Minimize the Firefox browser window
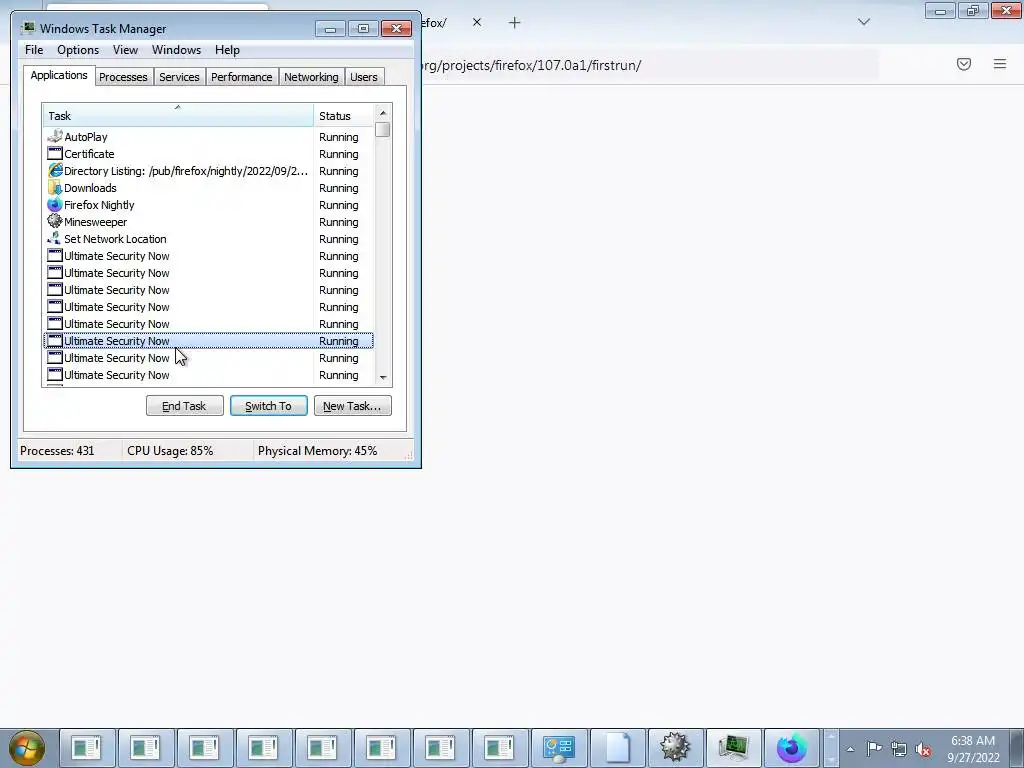Viewport: 1024px width, 768px height. 940,11
